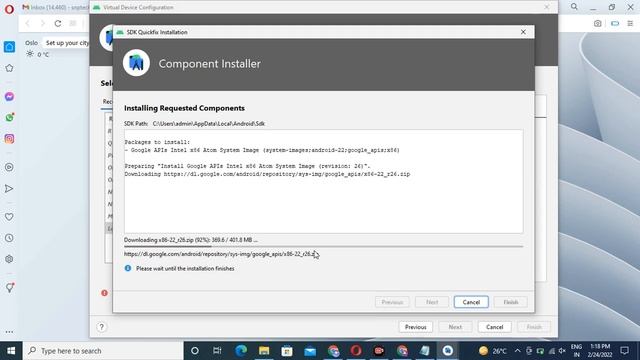The image size is (640, 360).
Task: Open Microsoft Edge from taskbar
Action: tap(241, 351)
